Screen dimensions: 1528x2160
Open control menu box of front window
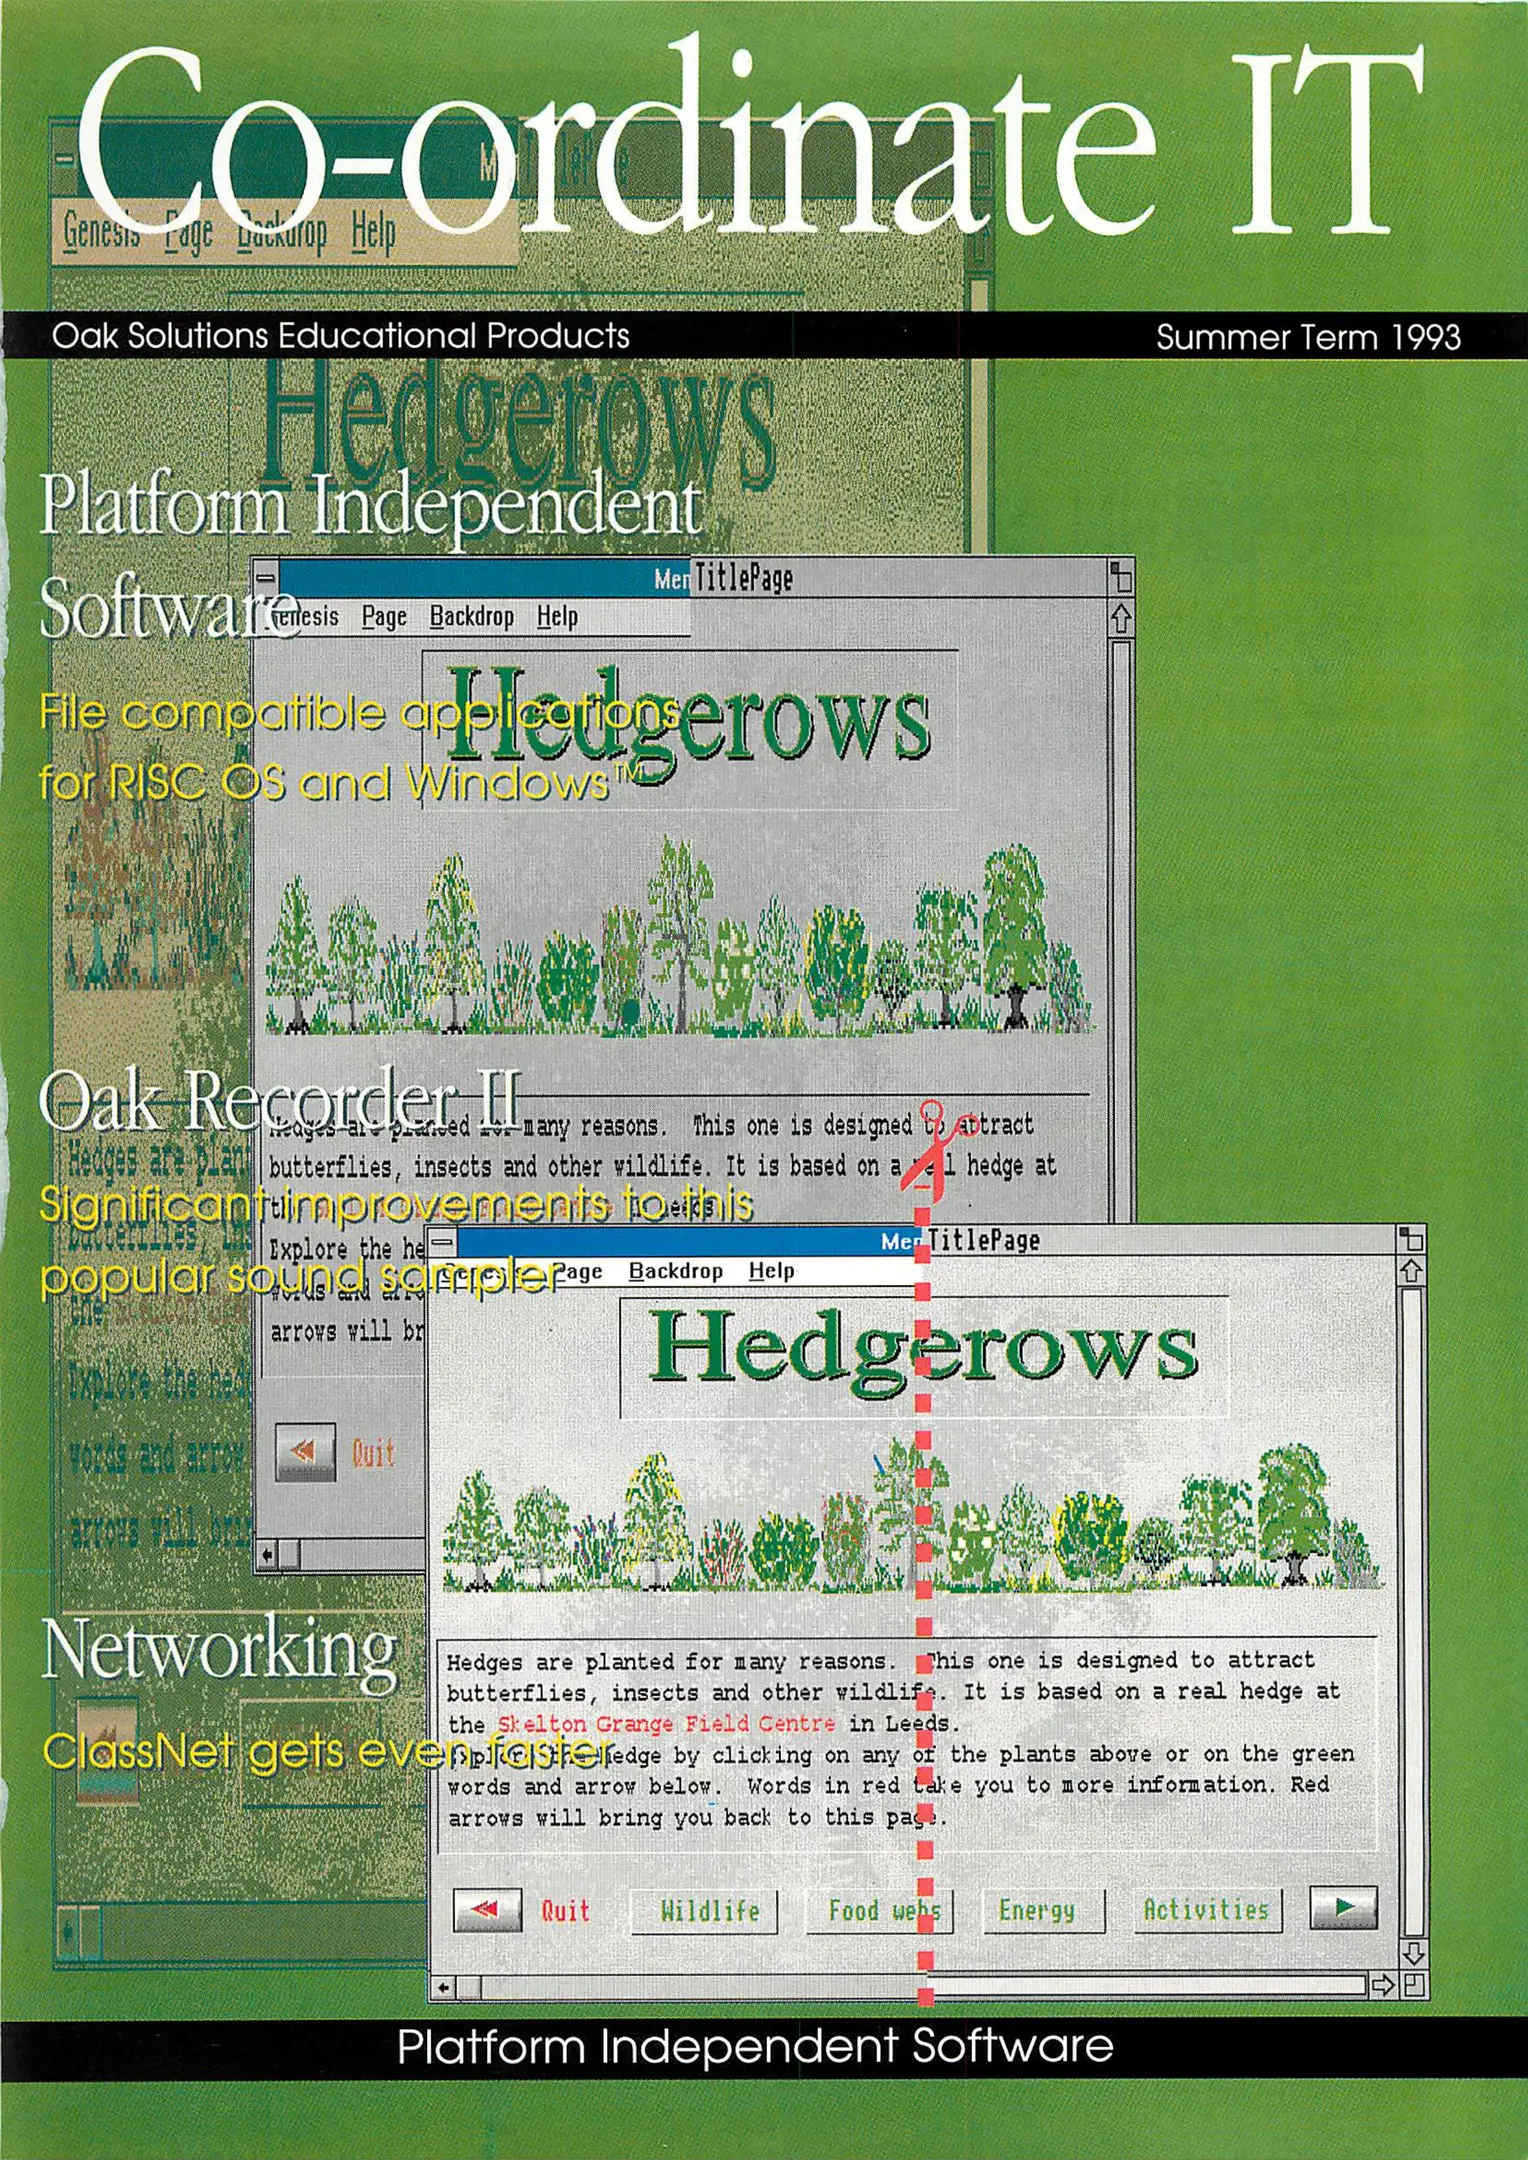pyautogui.click(x=443, y=1242)
